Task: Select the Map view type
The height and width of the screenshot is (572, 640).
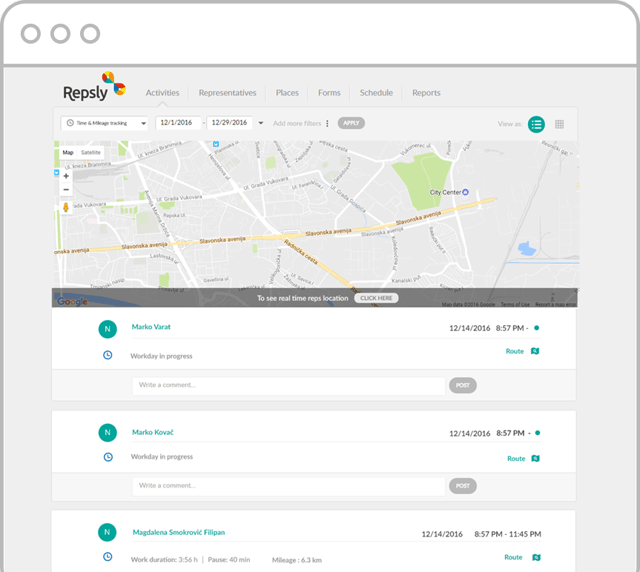Action: pos(68,152)
